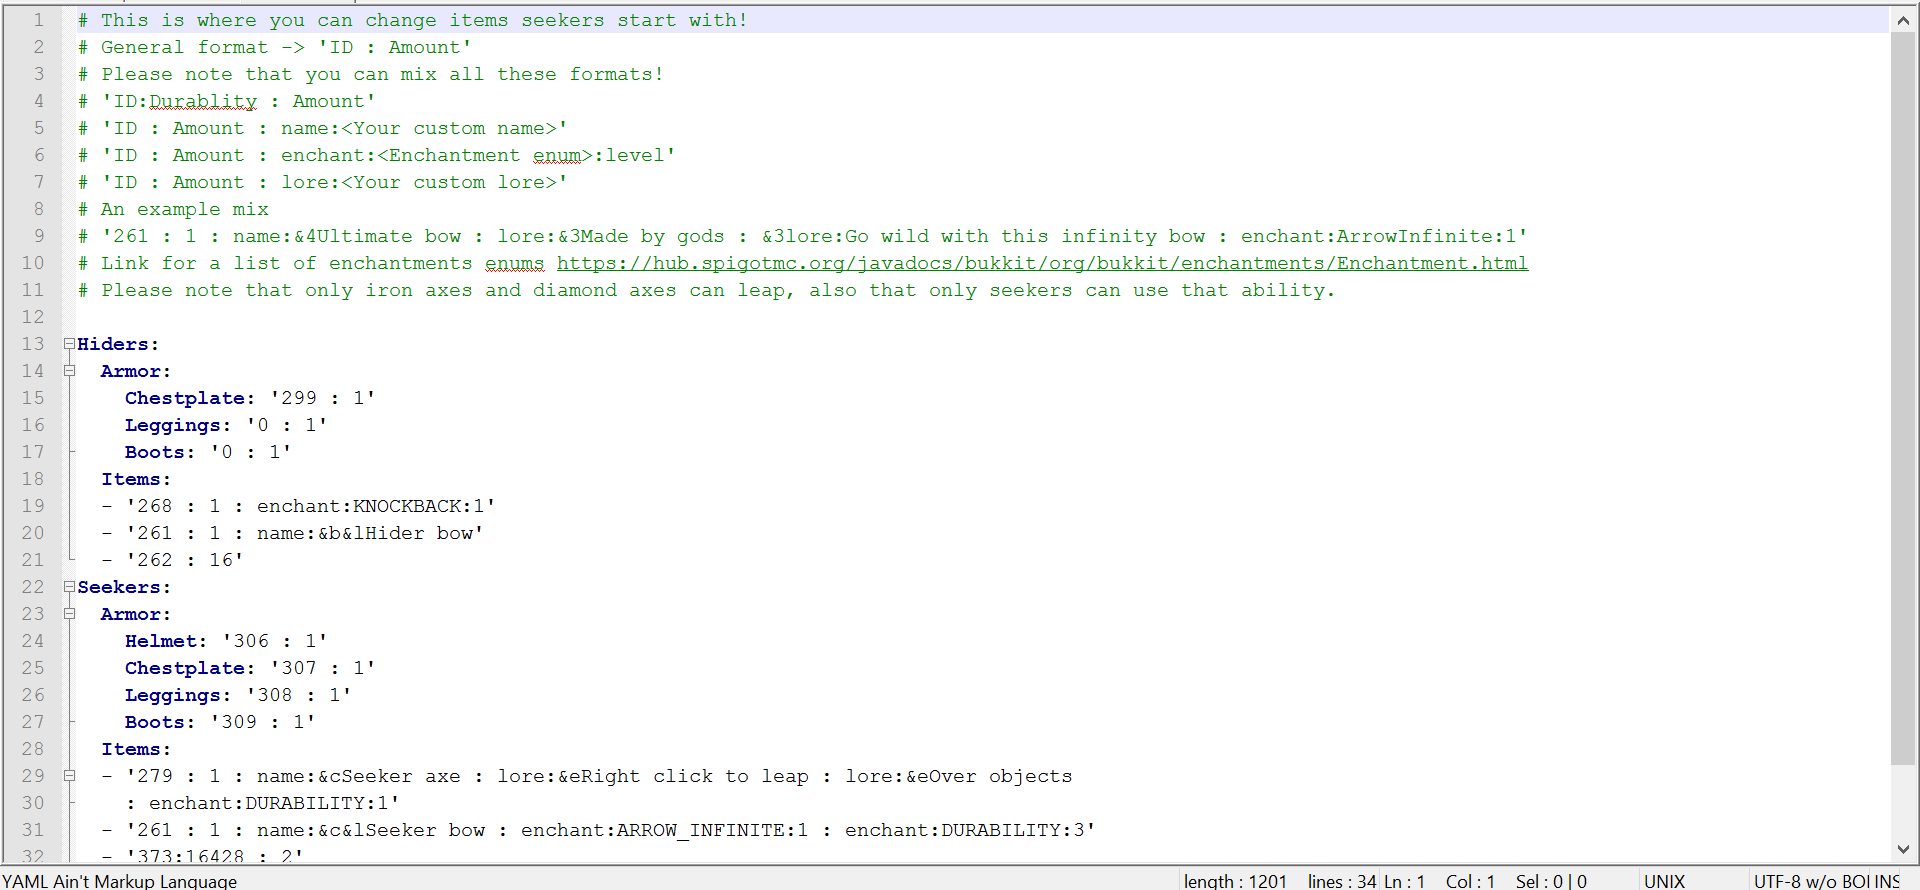Collapse the Hiders section fold marker
Image resolution: width=1920 pixels, height=890 pixels.
(69, 344)
